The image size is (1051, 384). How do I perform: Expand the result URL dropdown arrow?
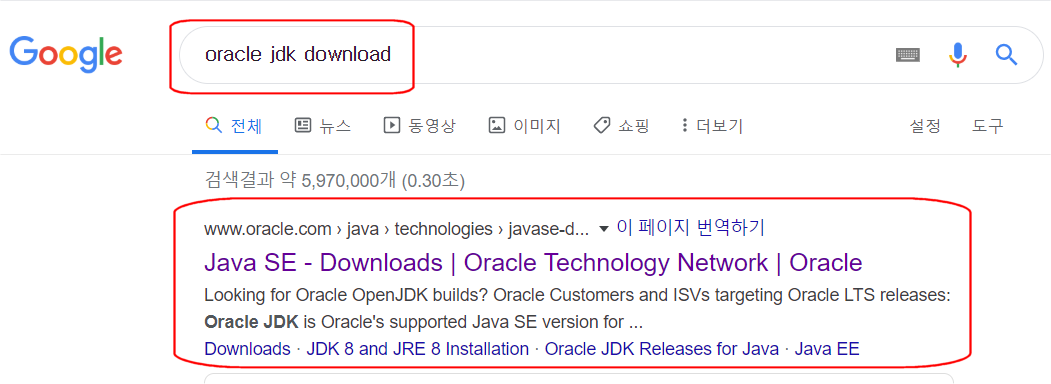pyautogui.click(x=603, y=229)
